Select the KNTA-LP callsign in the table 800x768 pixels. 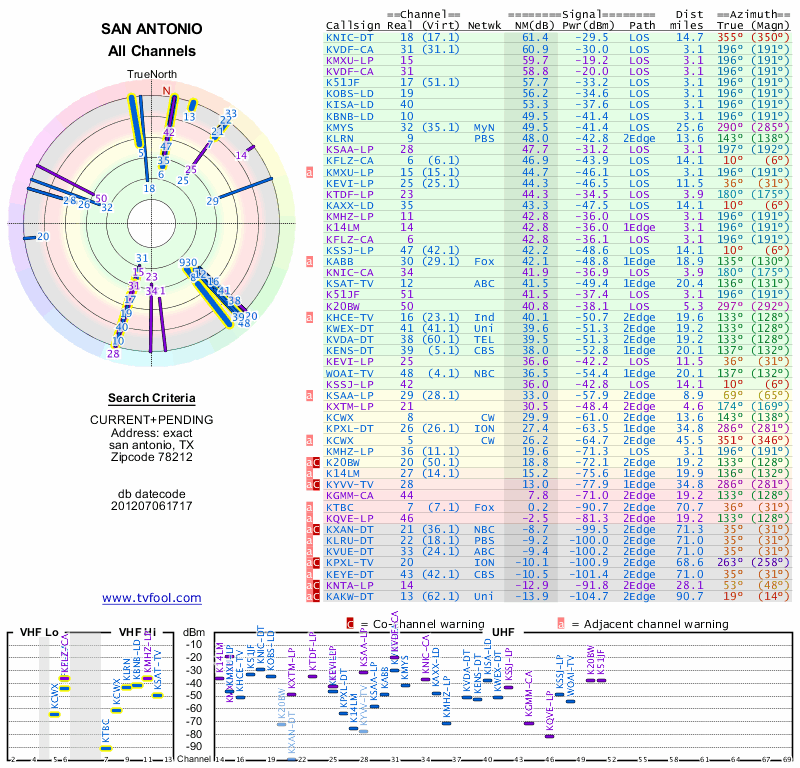pyautogui.click(x=350, y=585)
